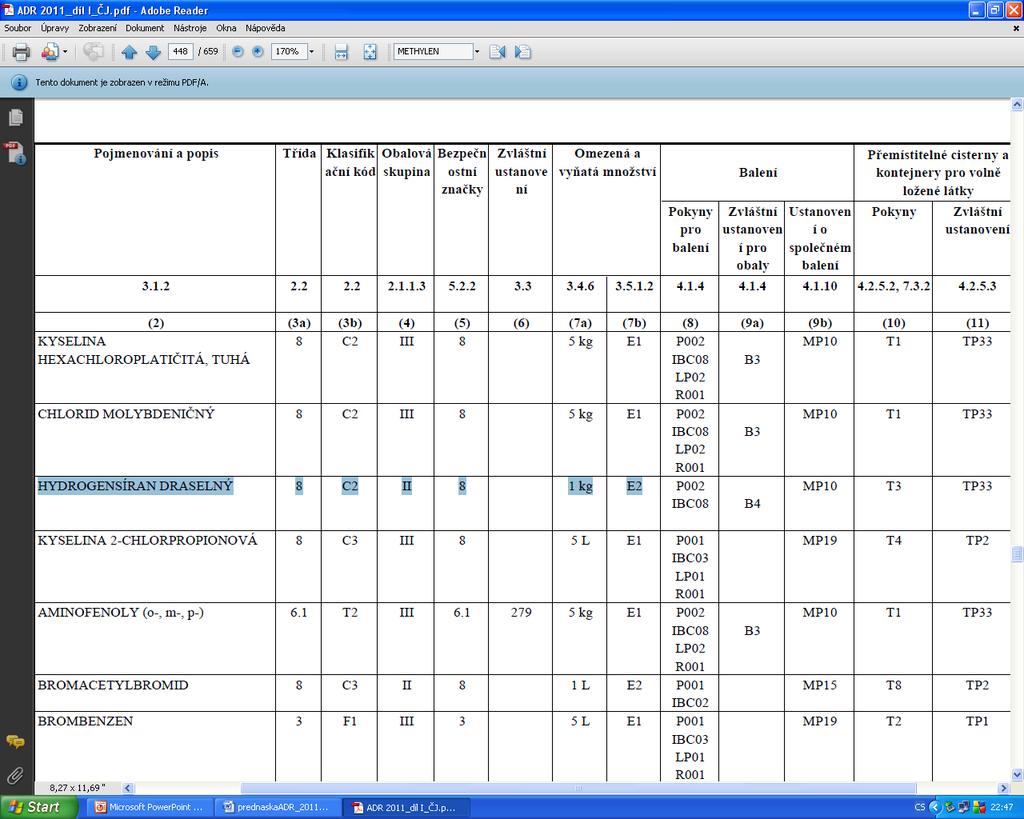This screenshot has width=1024, height=819.
Task: Click F1 in BROMBENZEN row
Action: [x=350, y=721]
